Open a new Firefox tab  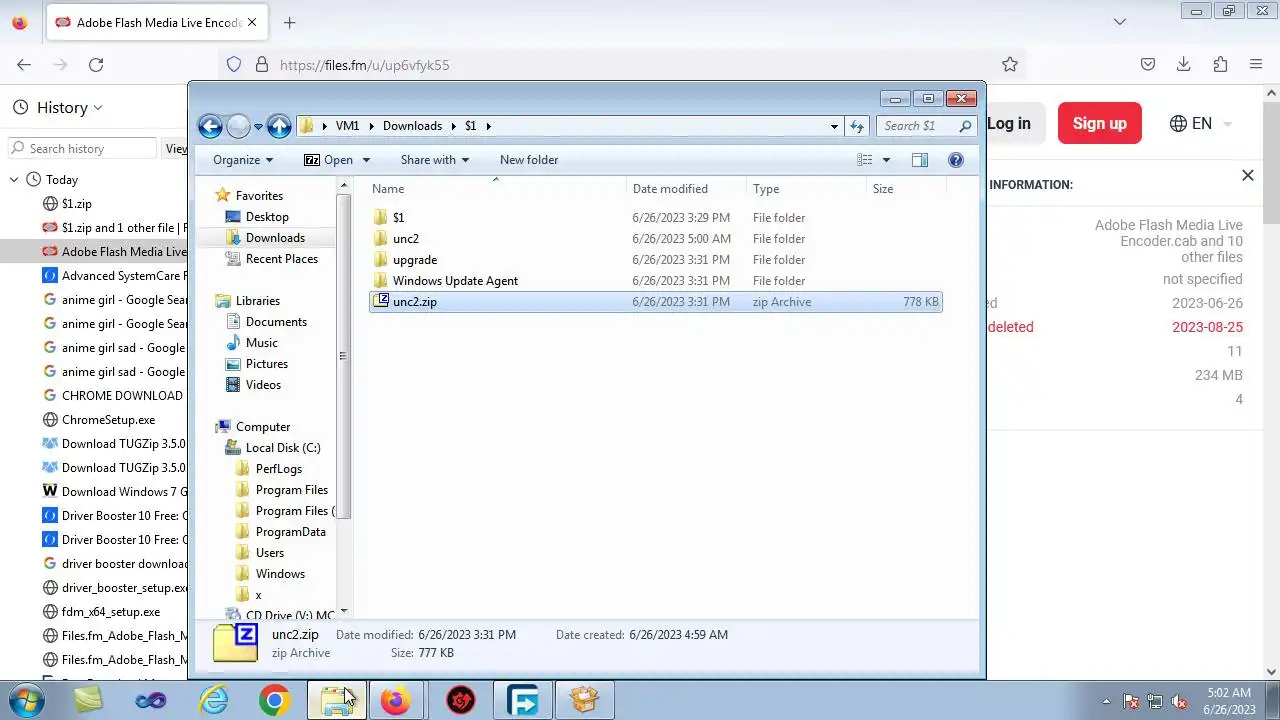pos(289,22)
